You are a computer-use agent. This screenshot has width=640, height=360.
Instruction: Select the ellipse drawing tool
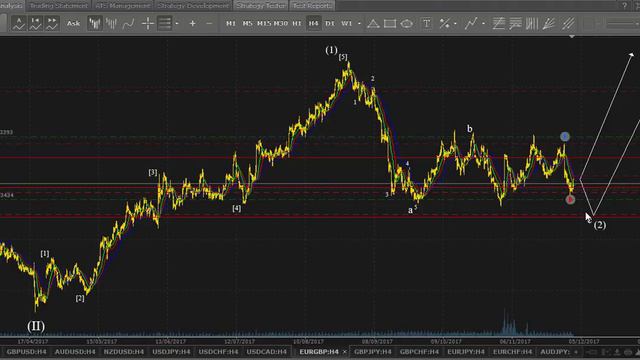[x=407, y=24]
